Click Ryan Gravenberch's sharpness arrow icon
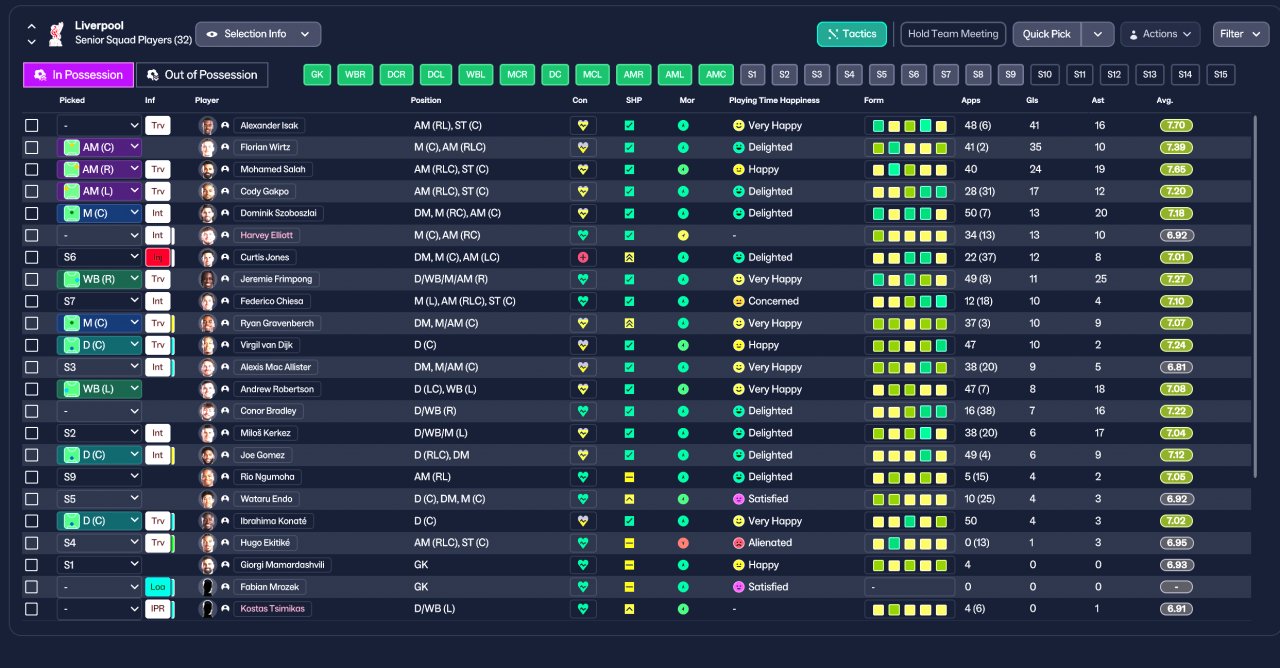The width and height of the screenshot is (1280, 668). coord(629,323)
